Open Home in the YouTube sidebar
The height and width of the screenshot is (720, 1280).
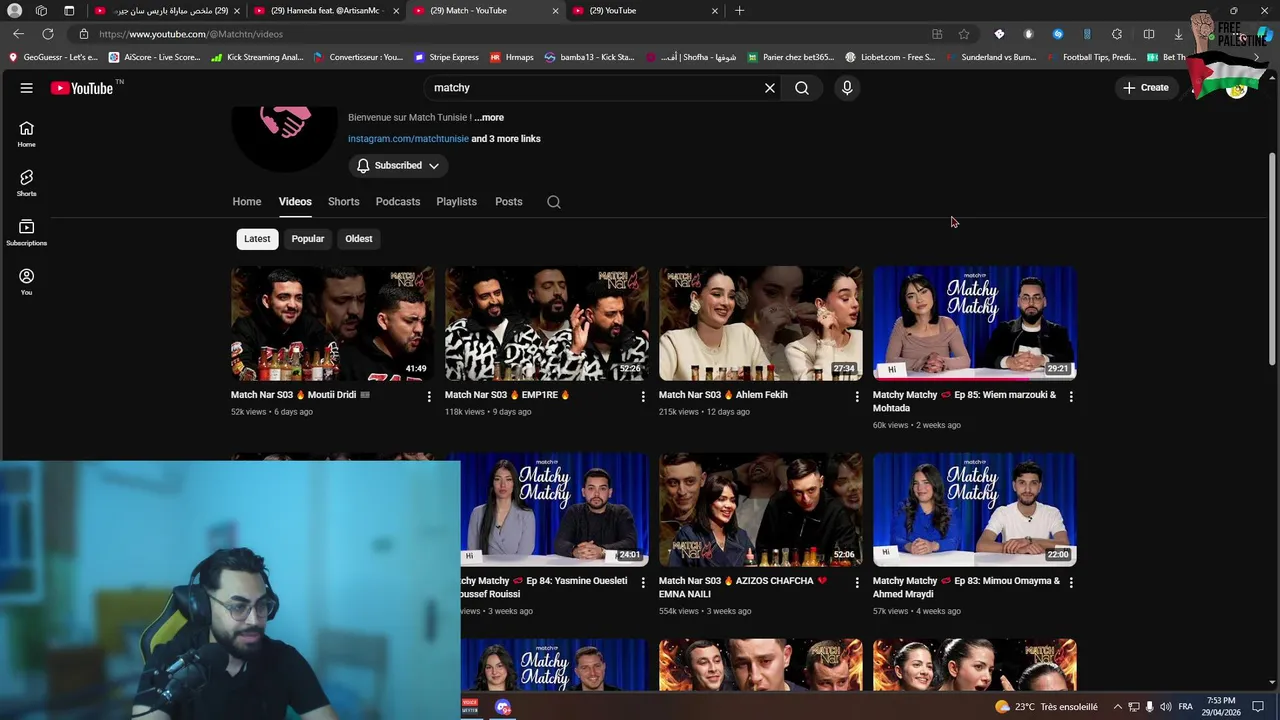[27, 134]
